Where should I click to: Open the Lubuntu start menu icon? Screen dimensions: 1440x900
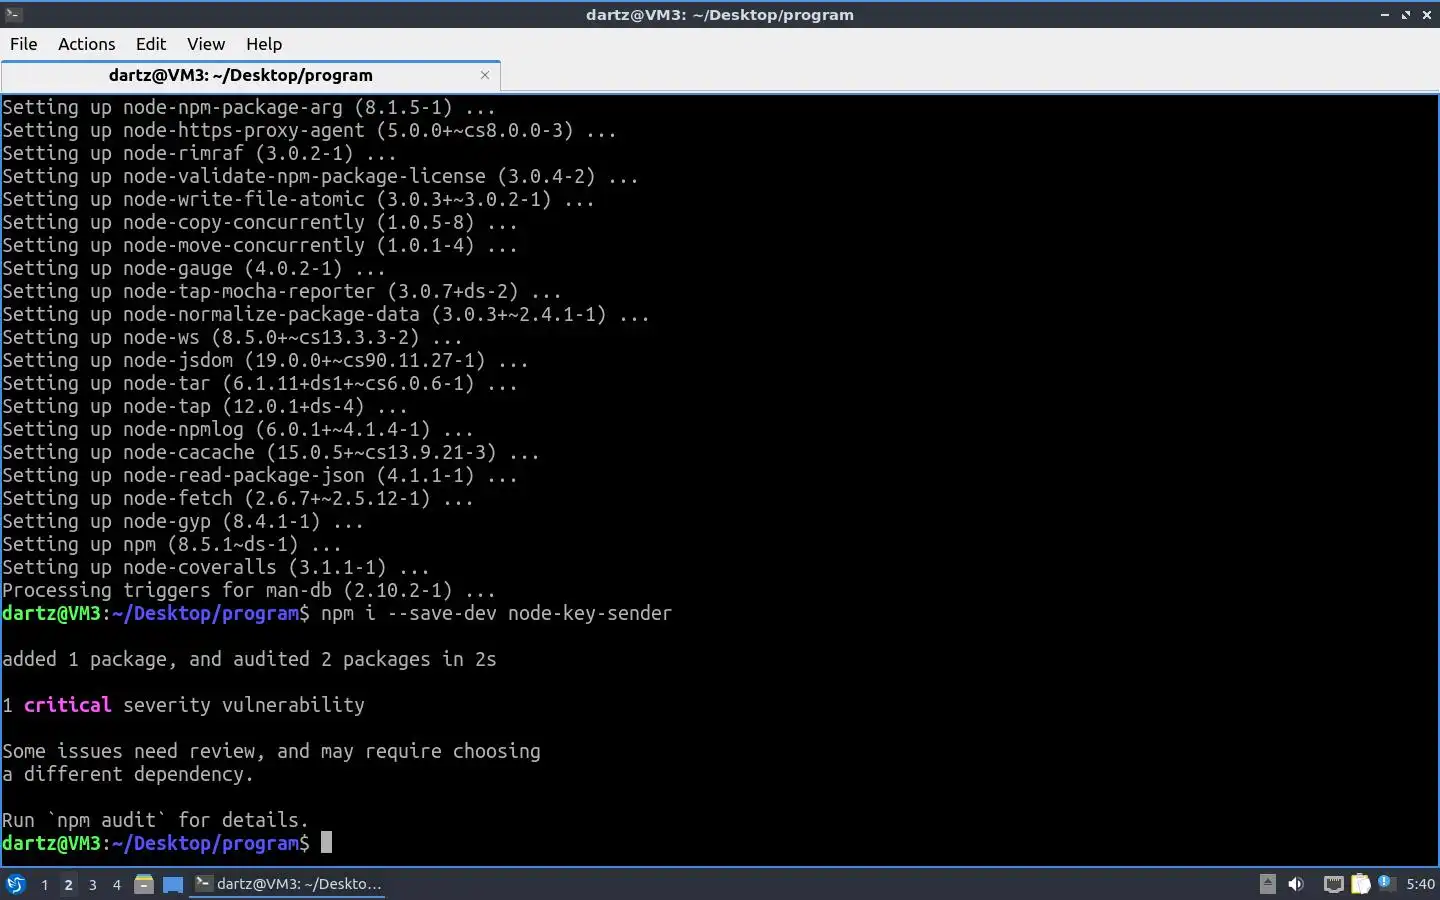pos(16,884)
